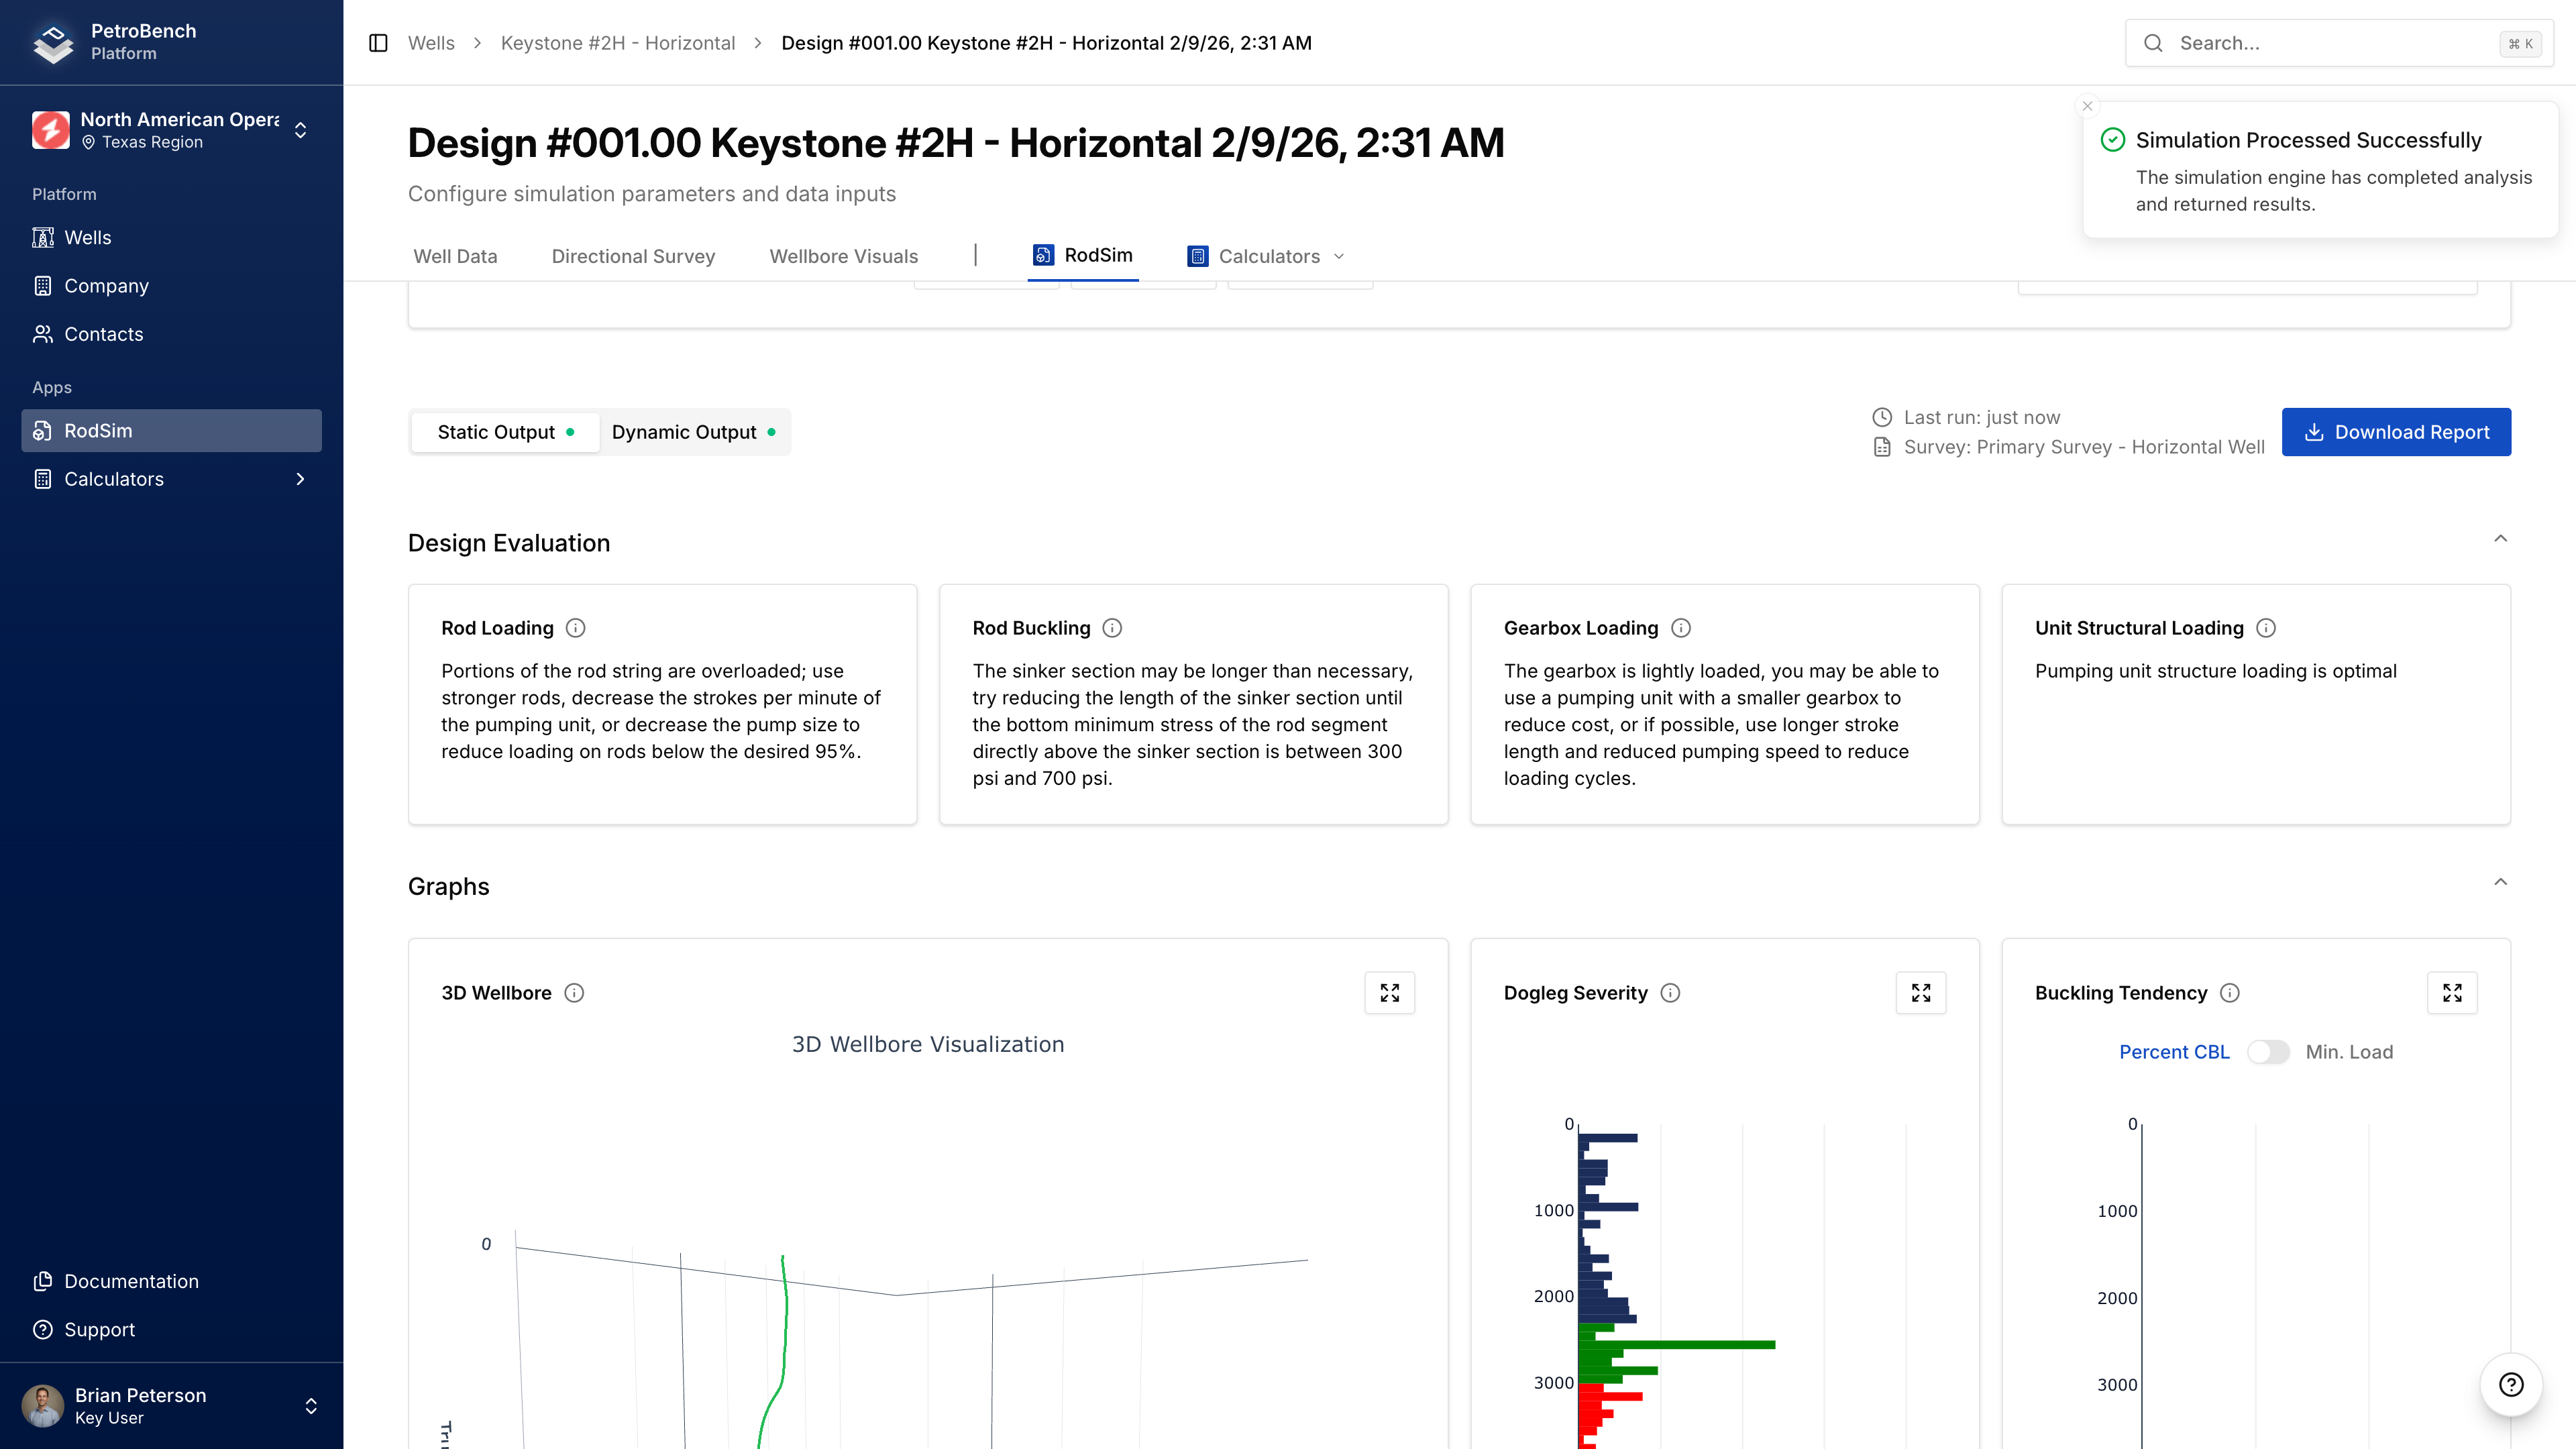Screen dimensions: 2576x1449
Task: Dismiss the simulation success notification
Action: (x=2087, y=106)
